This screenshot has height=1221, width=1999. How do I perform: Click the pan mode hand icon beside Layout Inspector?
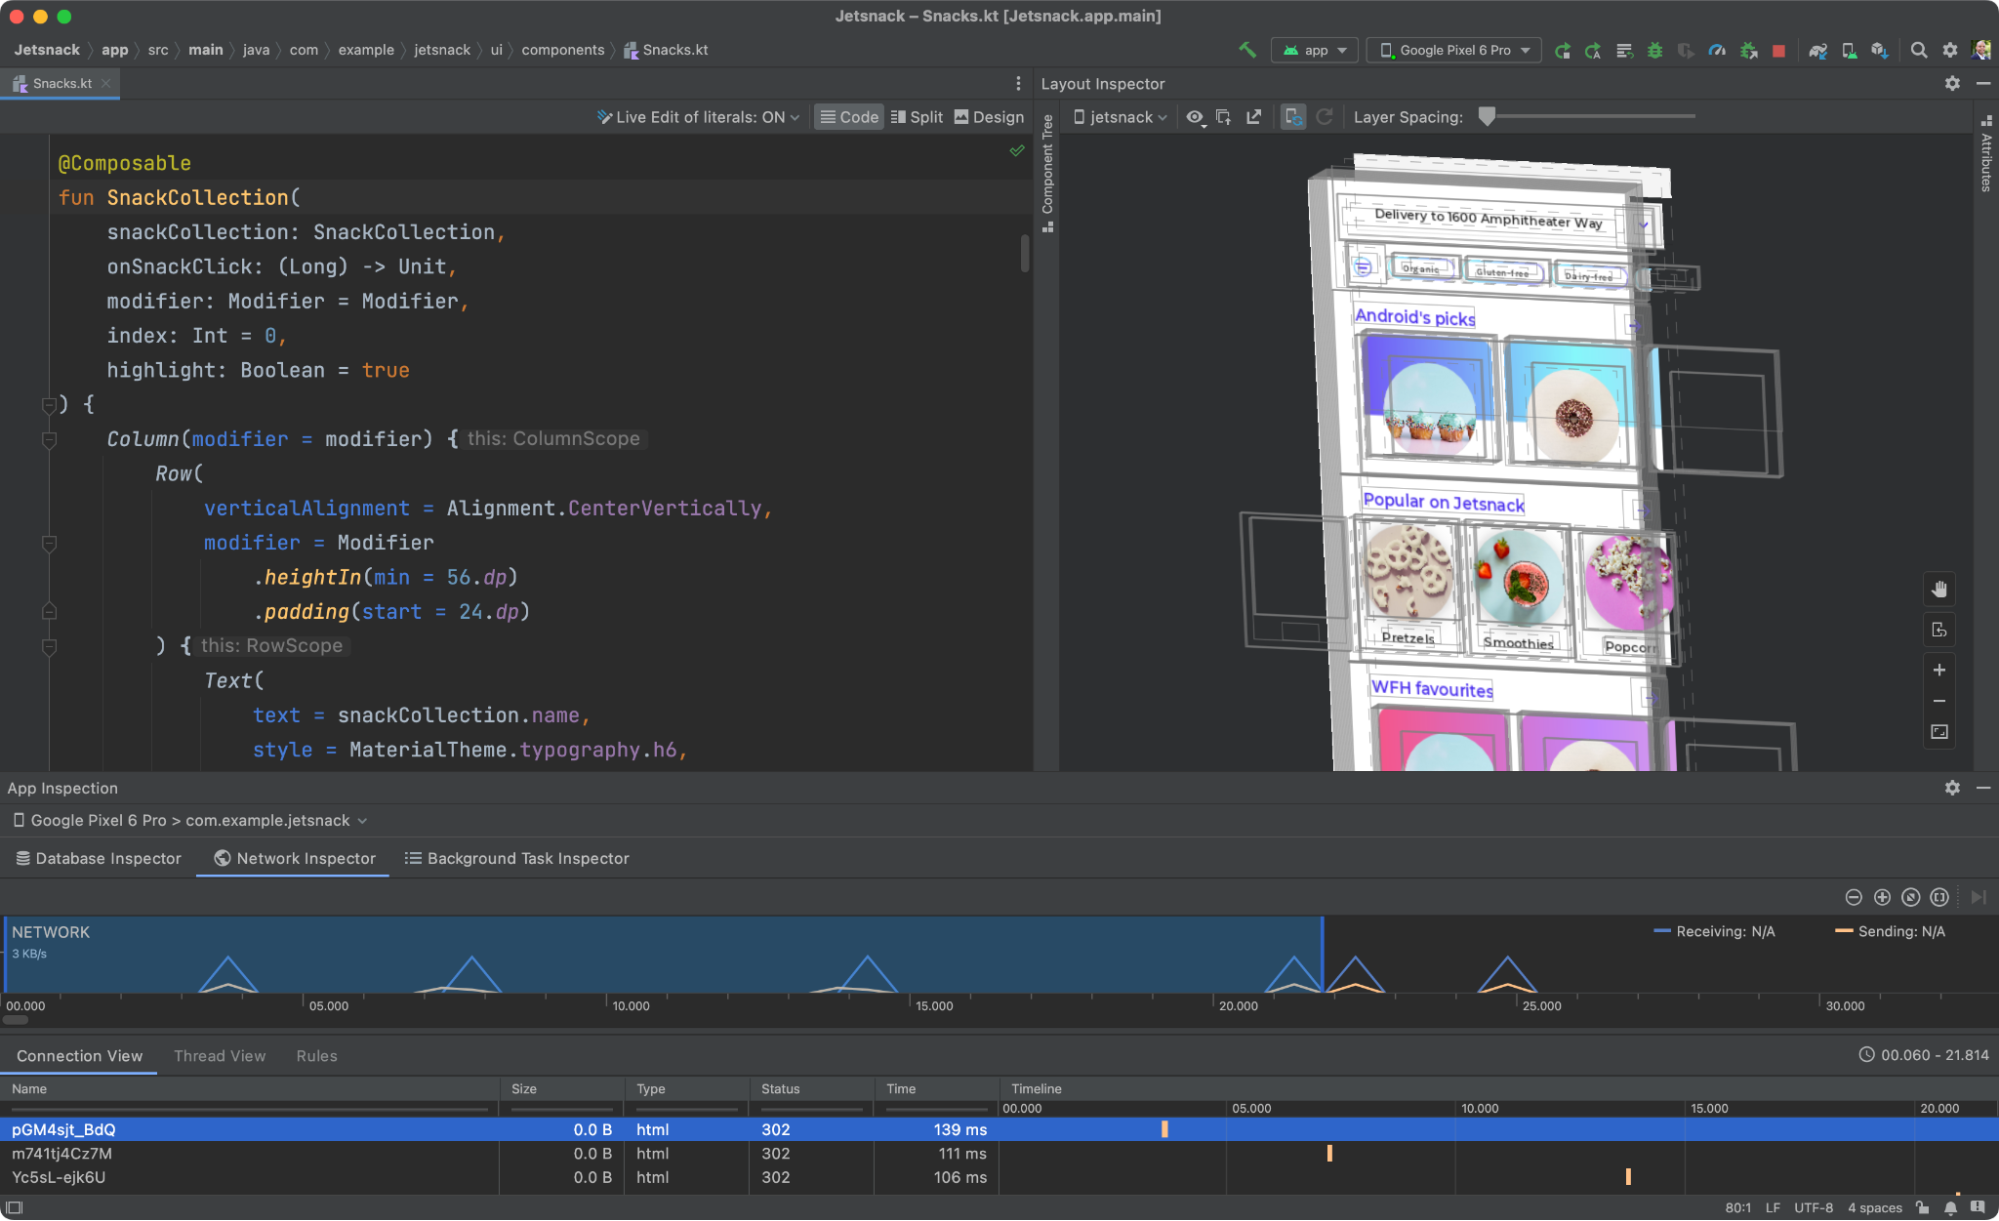click(x=1939, y=589)
